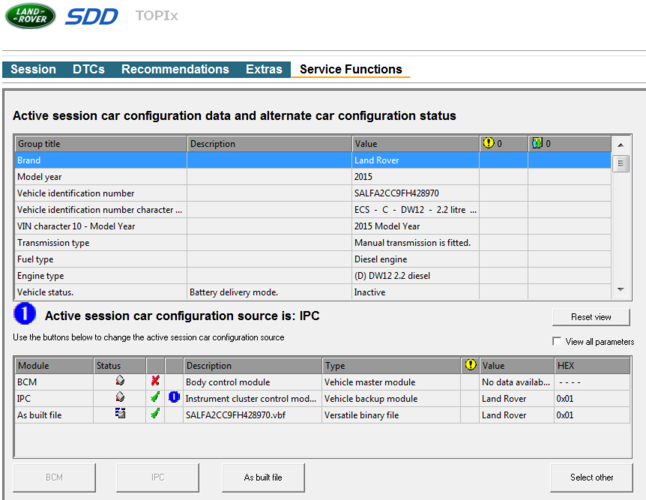Click the yellow warning icon in the module table header

[470, 364]
